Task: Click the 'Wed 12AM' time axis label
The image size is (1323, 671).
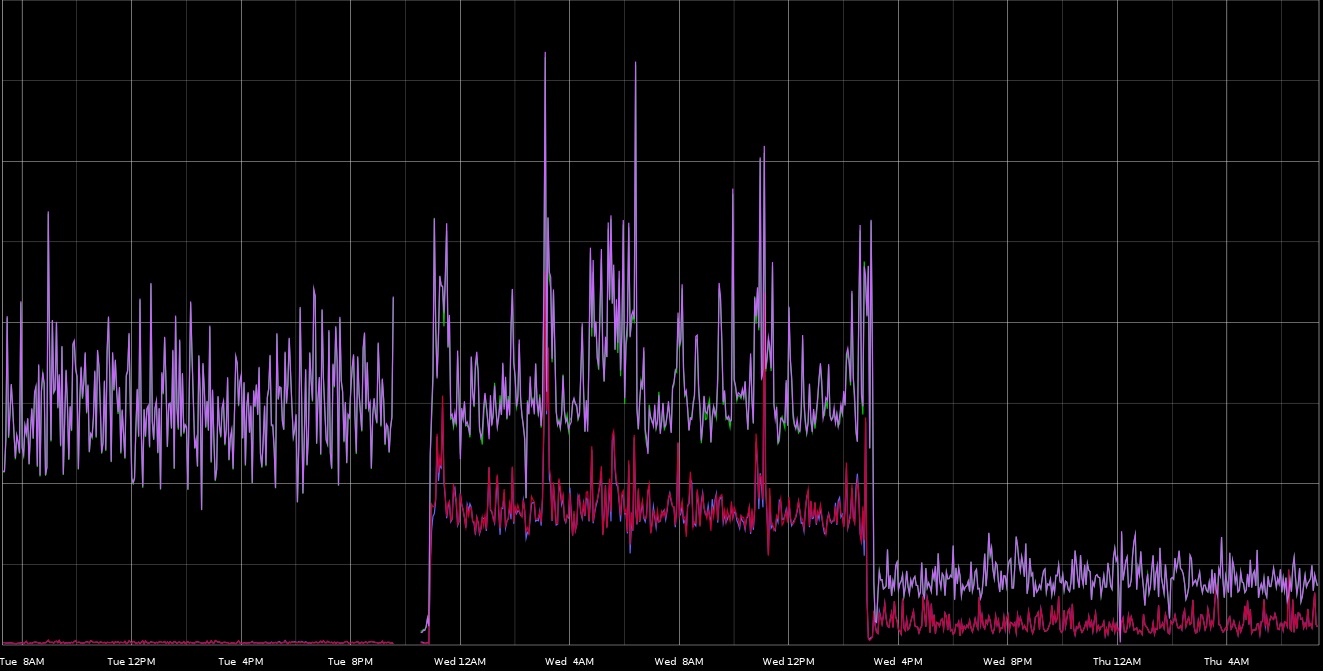Action: point(460,662)
